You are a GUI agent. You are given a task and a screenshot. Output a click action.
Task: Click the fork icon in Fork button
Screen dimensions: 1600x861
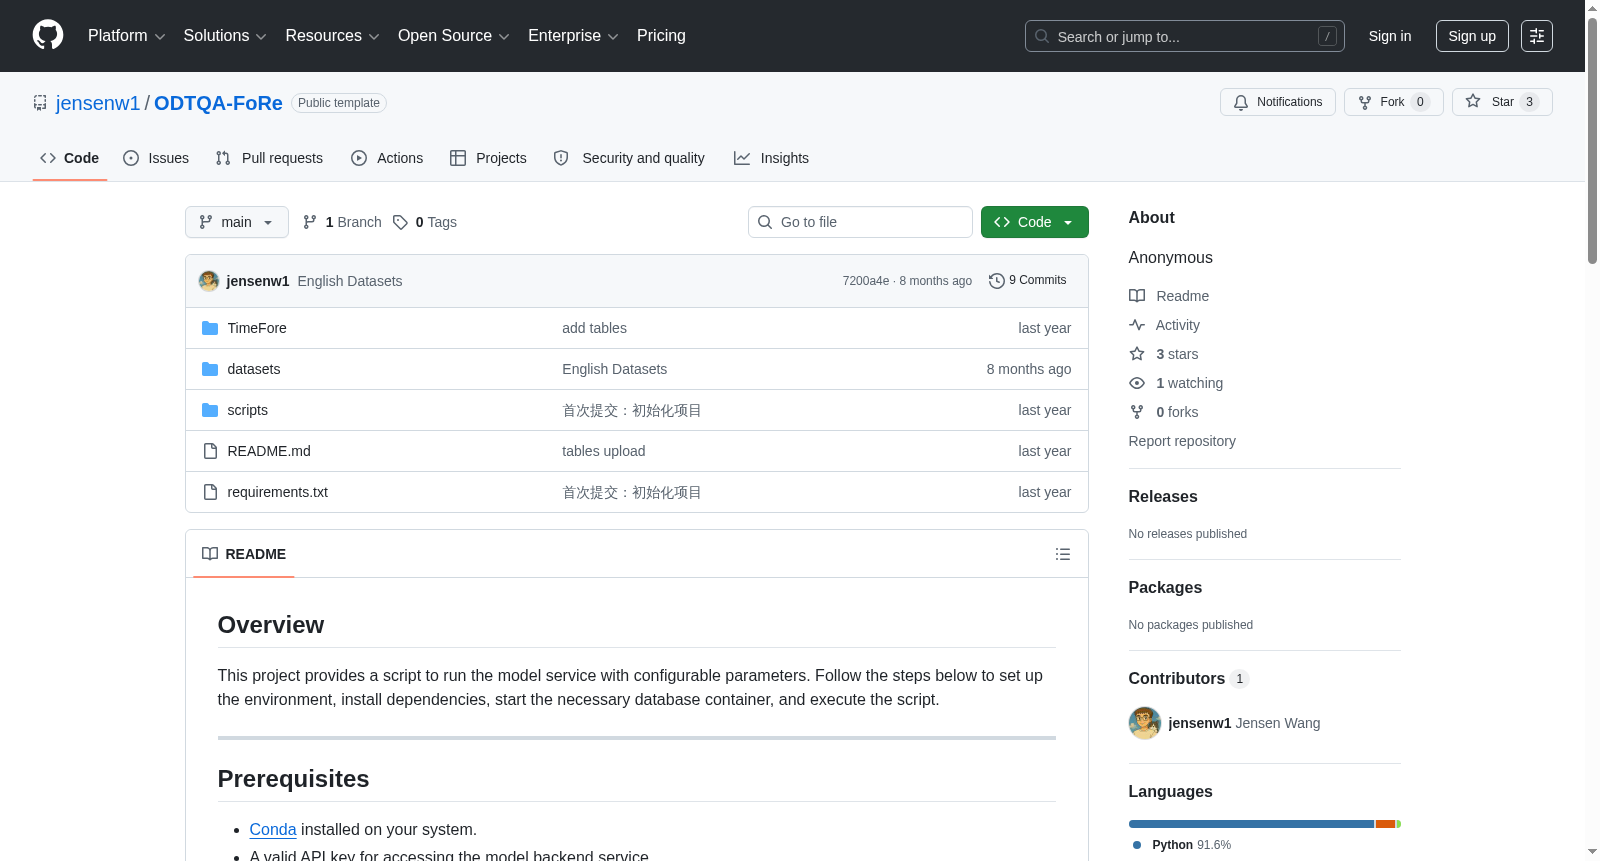1365,102
